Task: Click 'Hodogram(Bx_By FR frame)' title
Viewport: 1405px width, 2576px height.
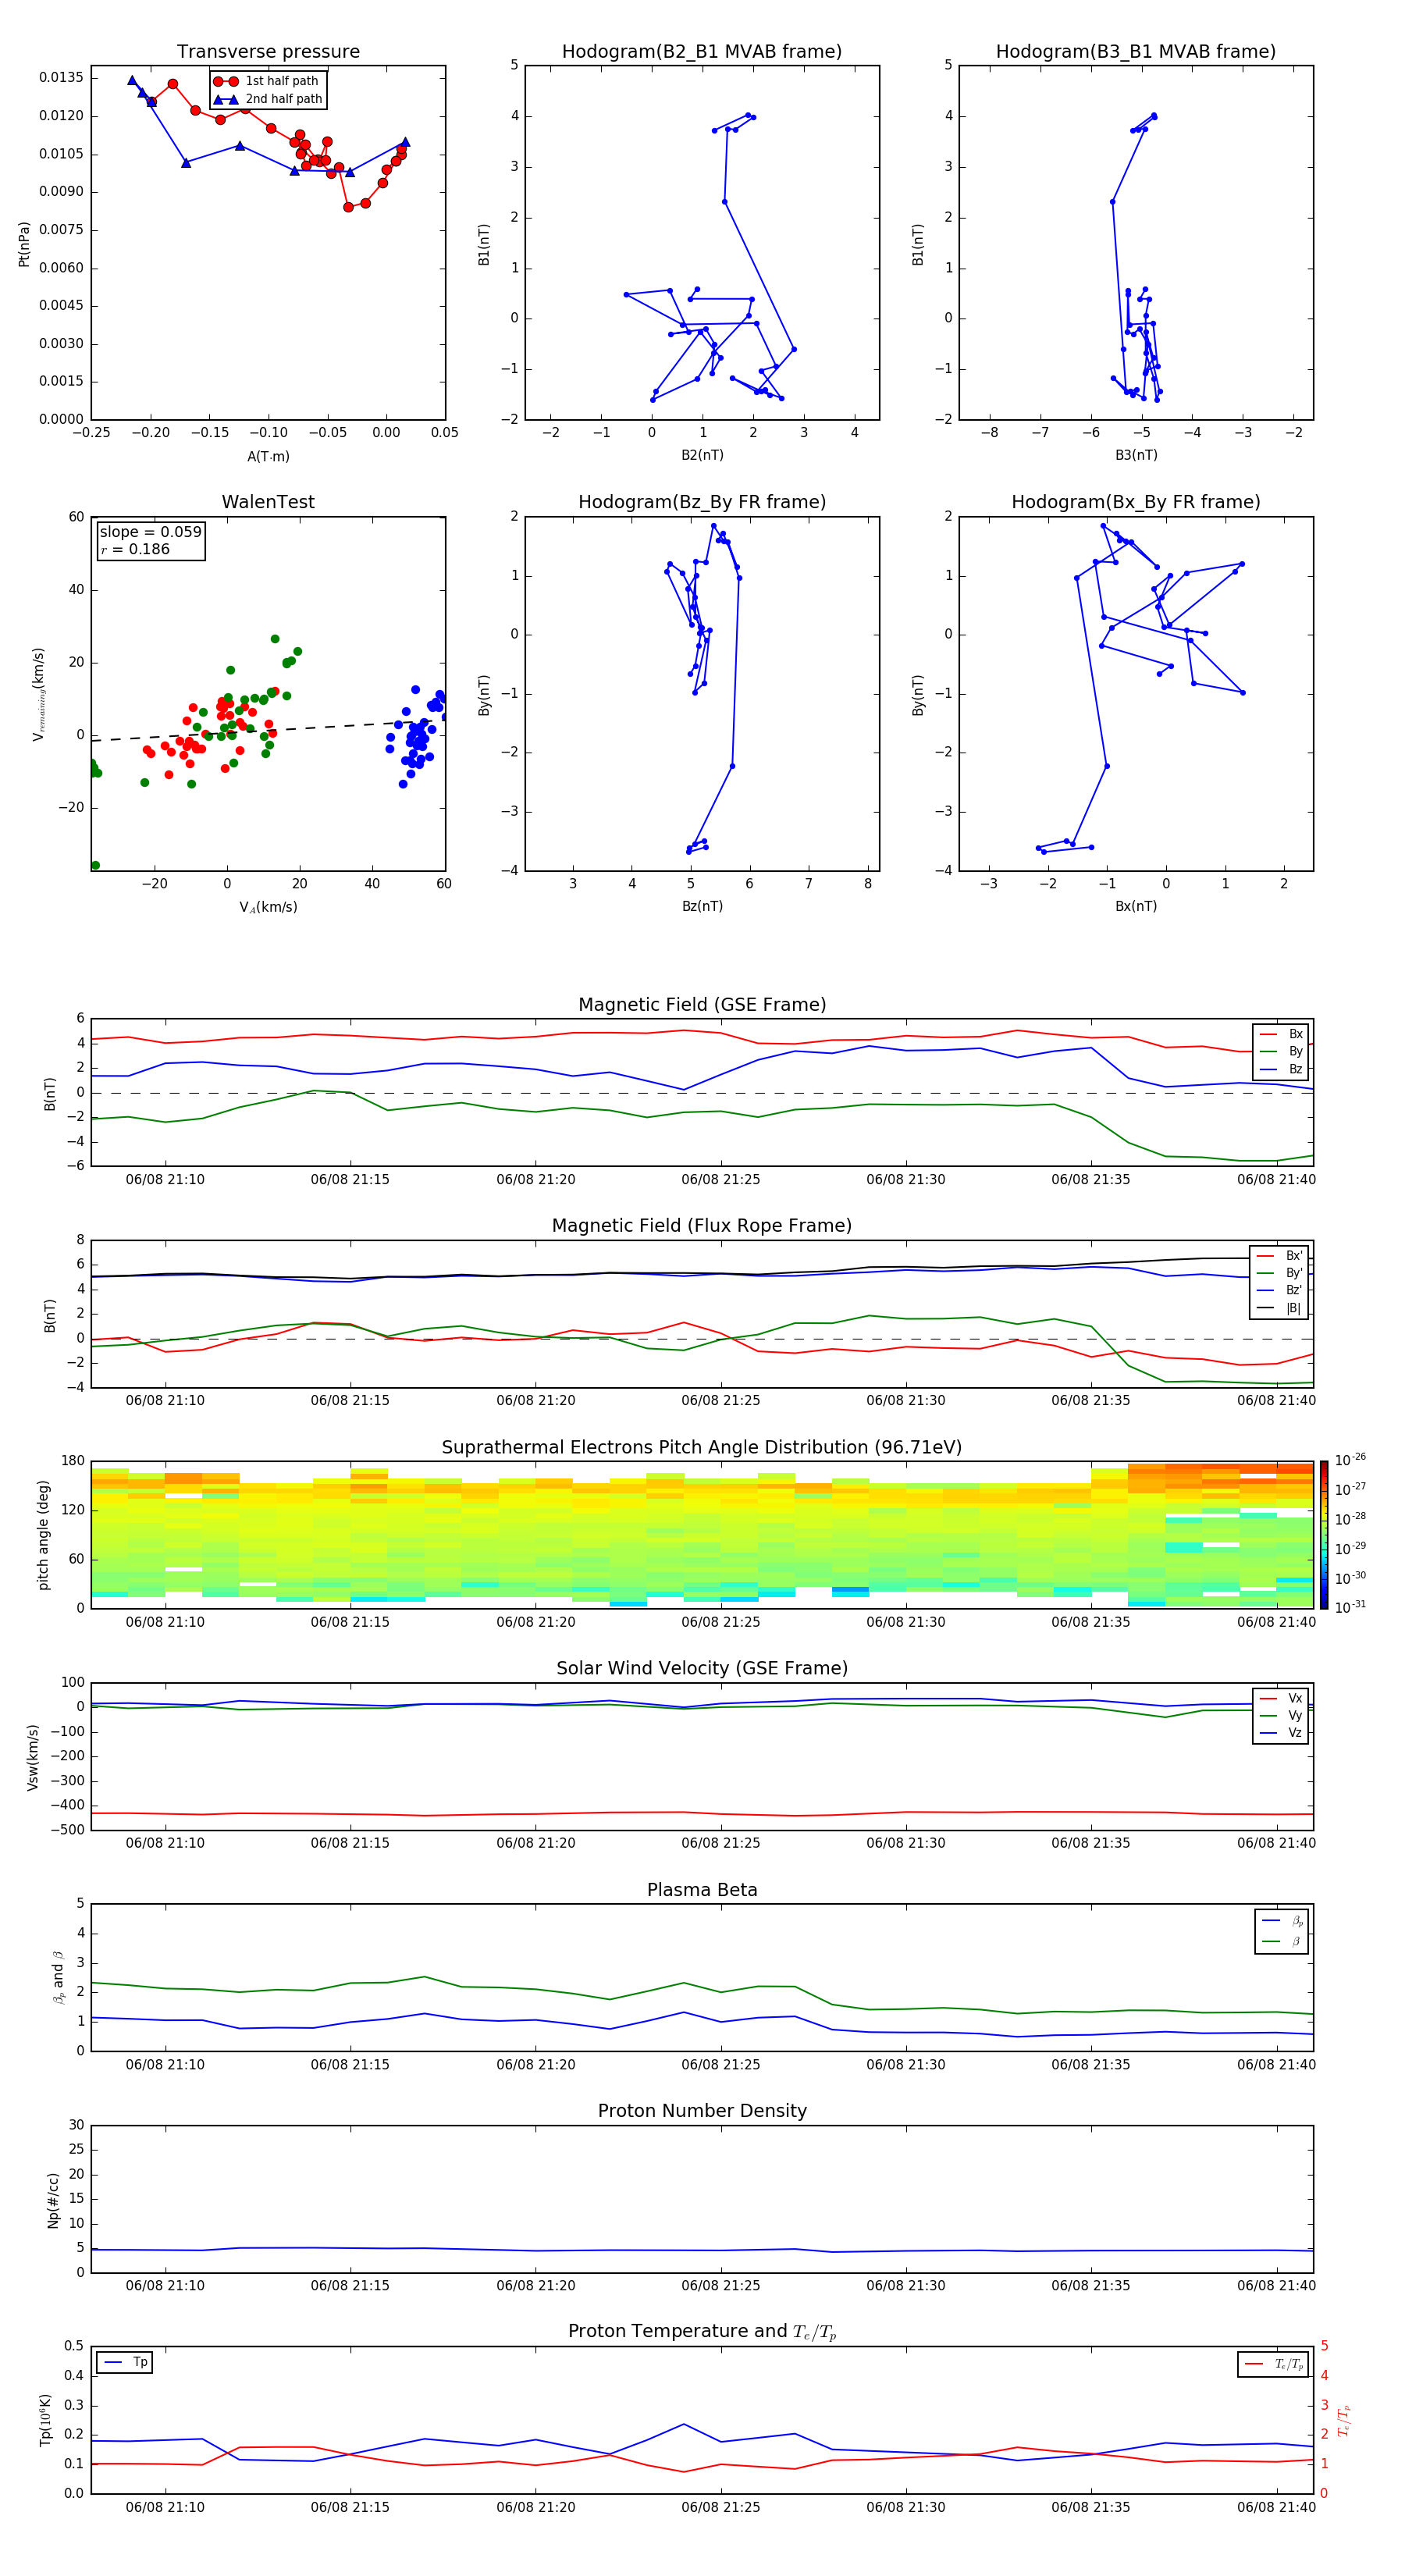Action: coord(1136,502)
